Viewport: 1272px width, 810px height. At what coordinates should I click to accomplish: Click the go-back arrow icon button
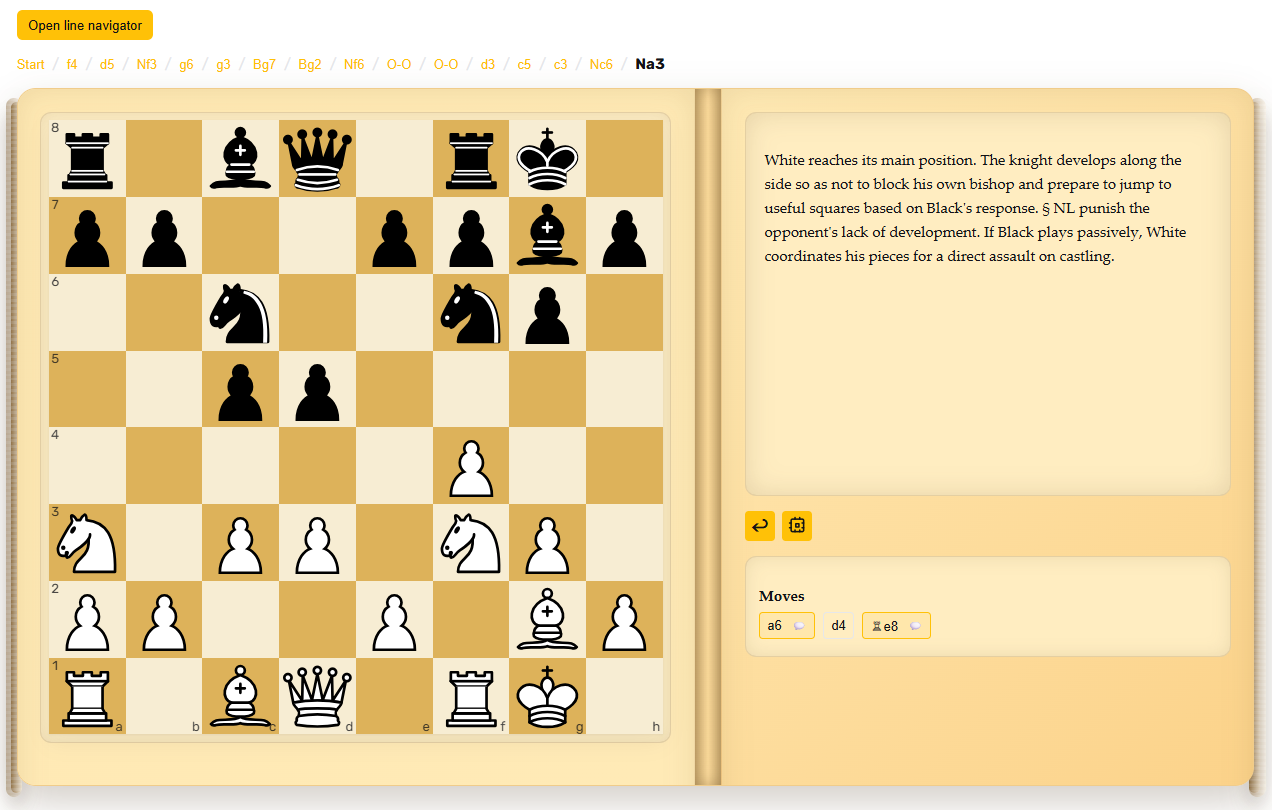(760, 526)
